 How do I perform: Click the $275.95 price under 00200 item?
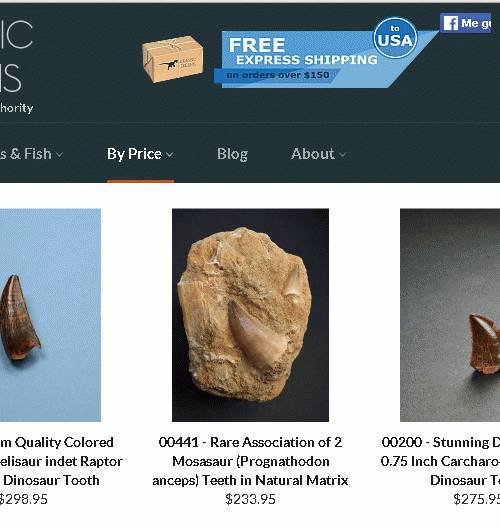pos(476,499)
